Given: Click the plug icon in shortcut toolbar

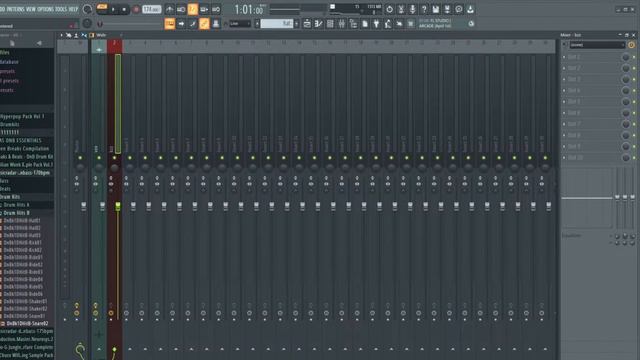Looking at the screenshot, I should click(376, 24).
